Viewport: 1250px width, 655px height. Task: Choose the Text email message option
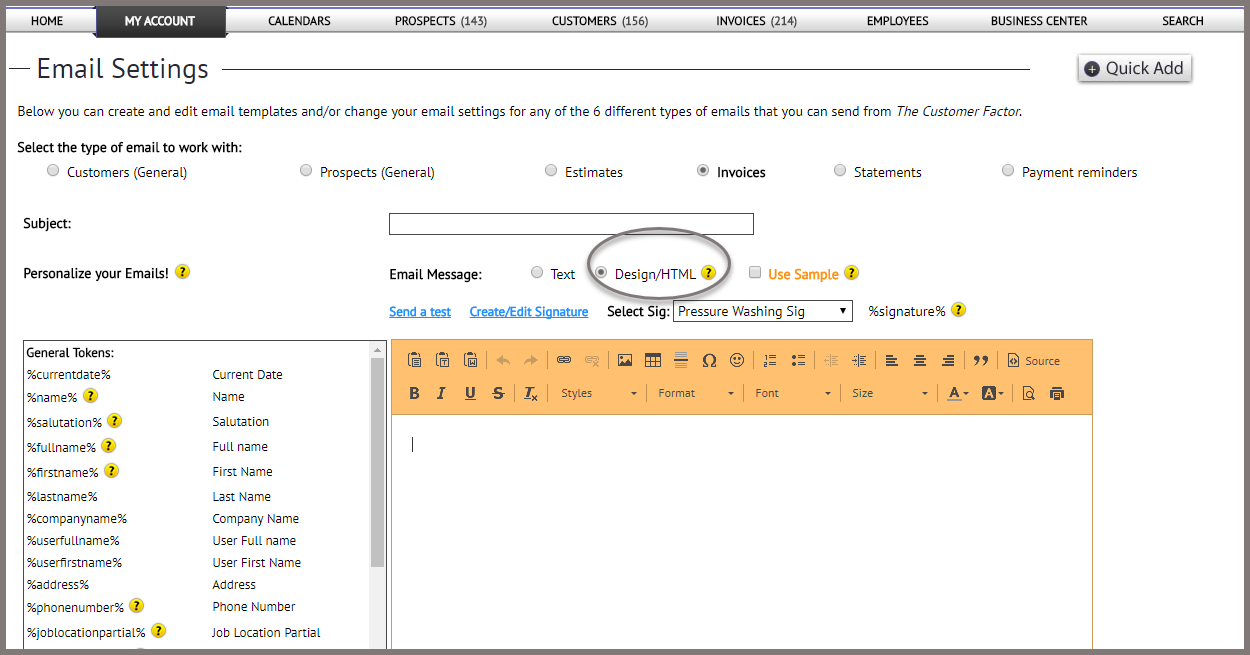[537, 273]
